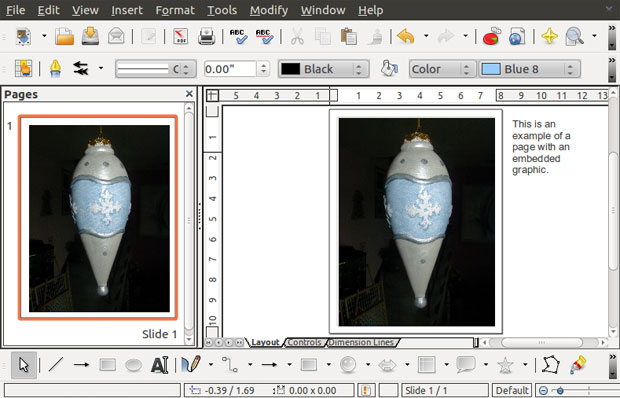Expand the Zoom dropdown arrow
The image size is (620, 398).
(594, 36)
